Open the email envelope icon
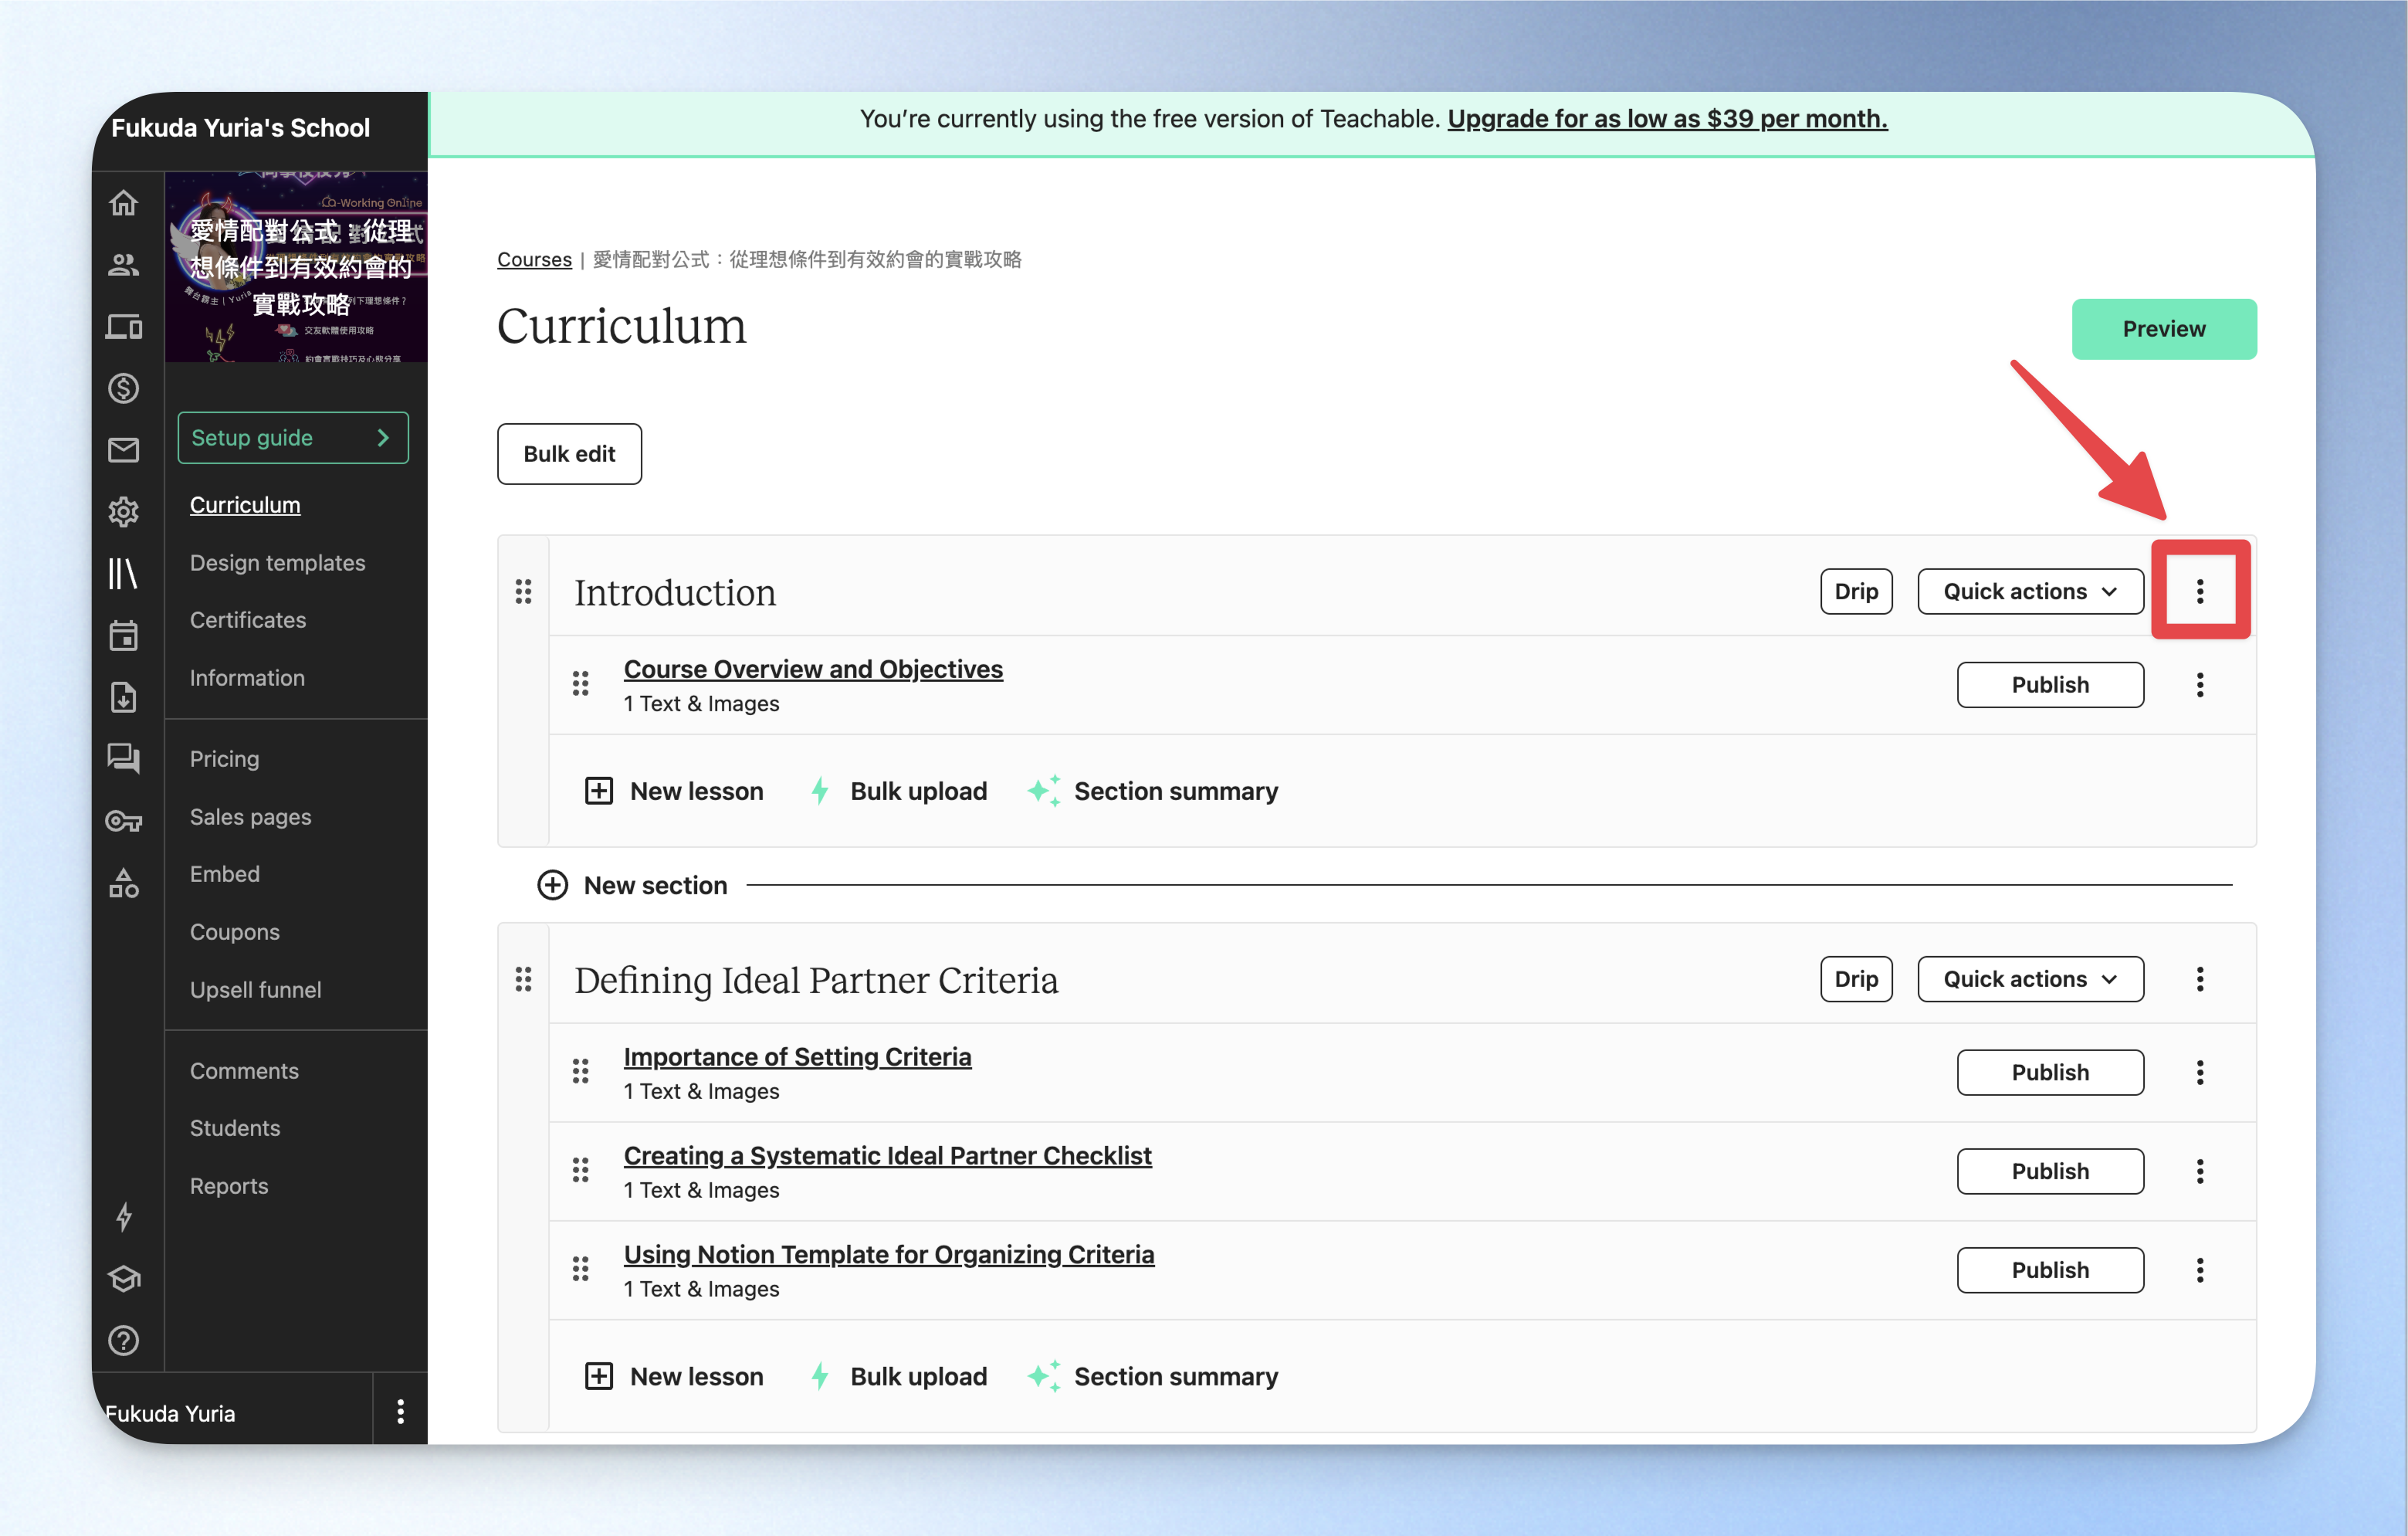Image resolution: width=2408 pixels, height=1536 pixels. click(x=123, y=450)
